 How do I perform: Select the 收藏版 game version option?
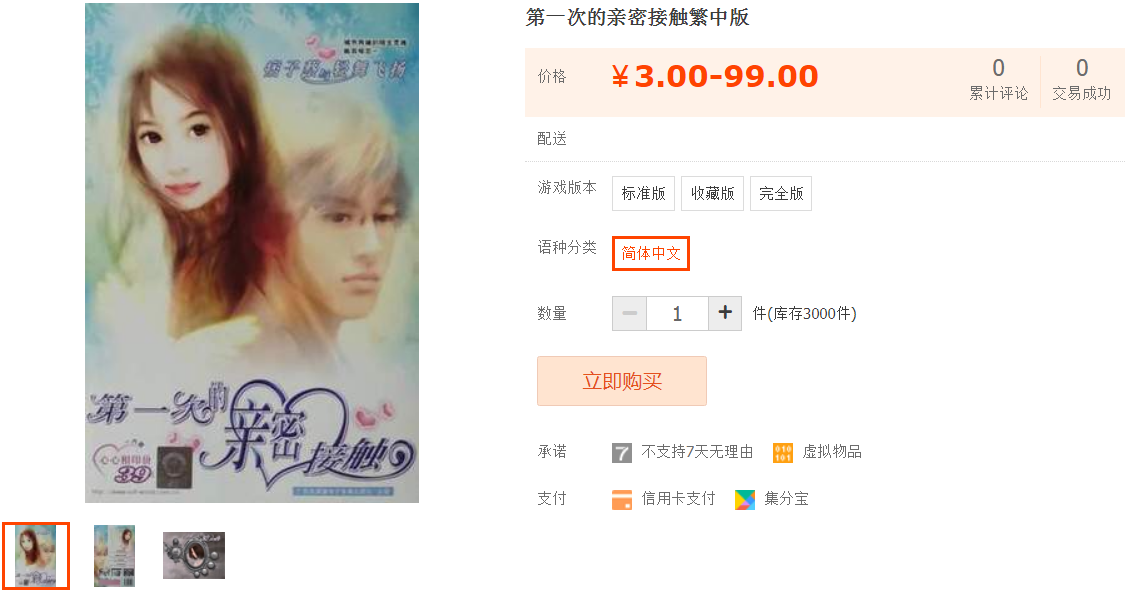click(712, 193)
